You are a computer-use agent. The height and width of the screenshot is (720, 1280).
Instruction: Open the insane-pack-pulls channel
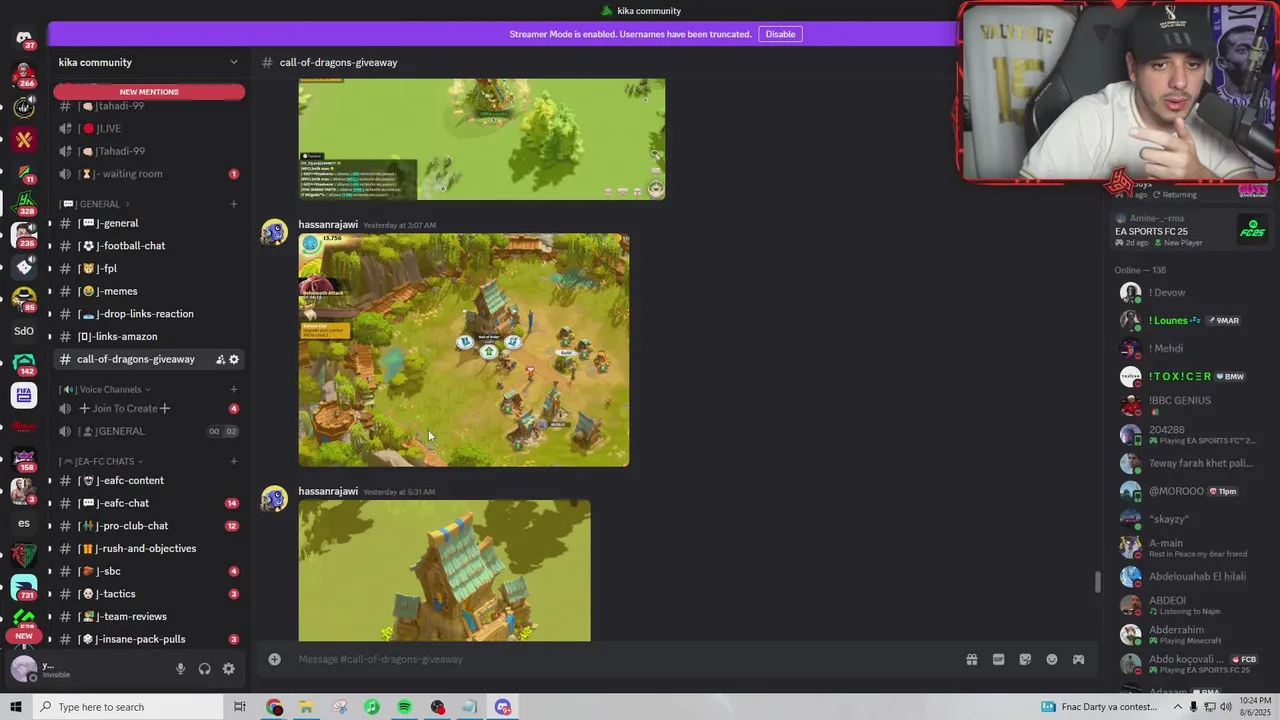click(148, 639)
